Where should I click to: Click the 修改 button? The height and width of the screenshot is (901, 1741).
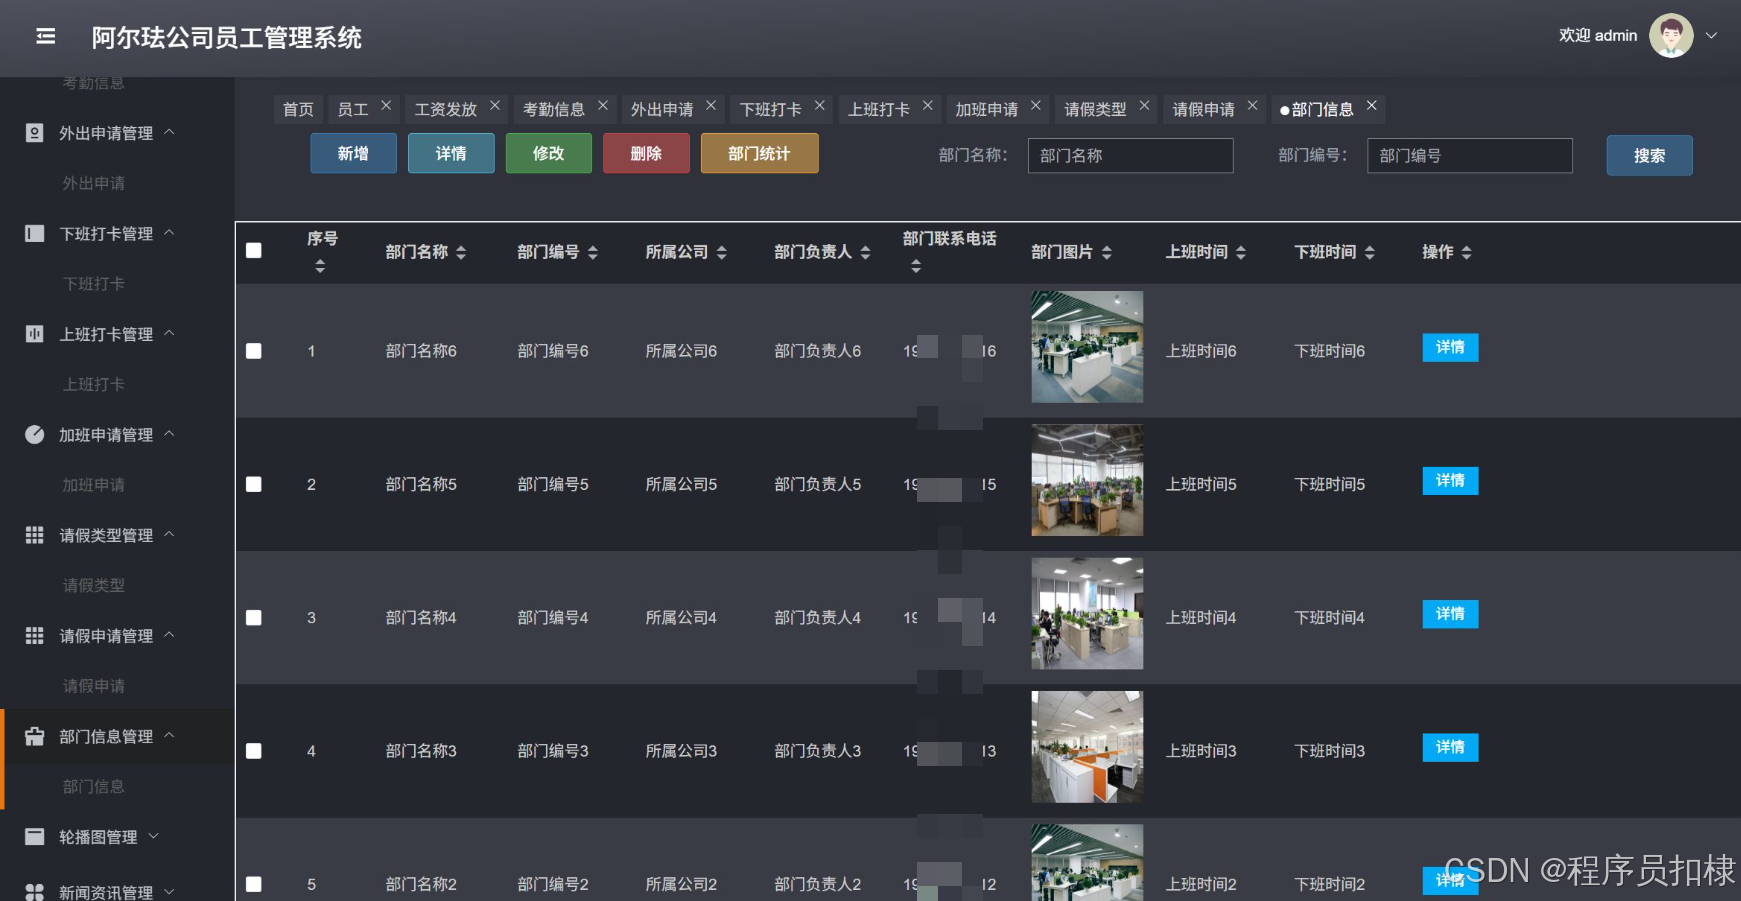[549, 153]
